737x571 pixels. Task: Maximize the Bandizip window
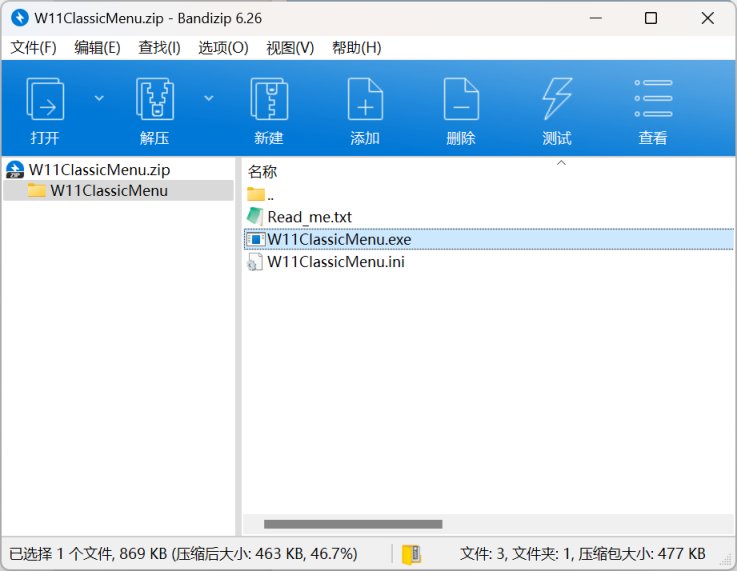coord(651,18)
